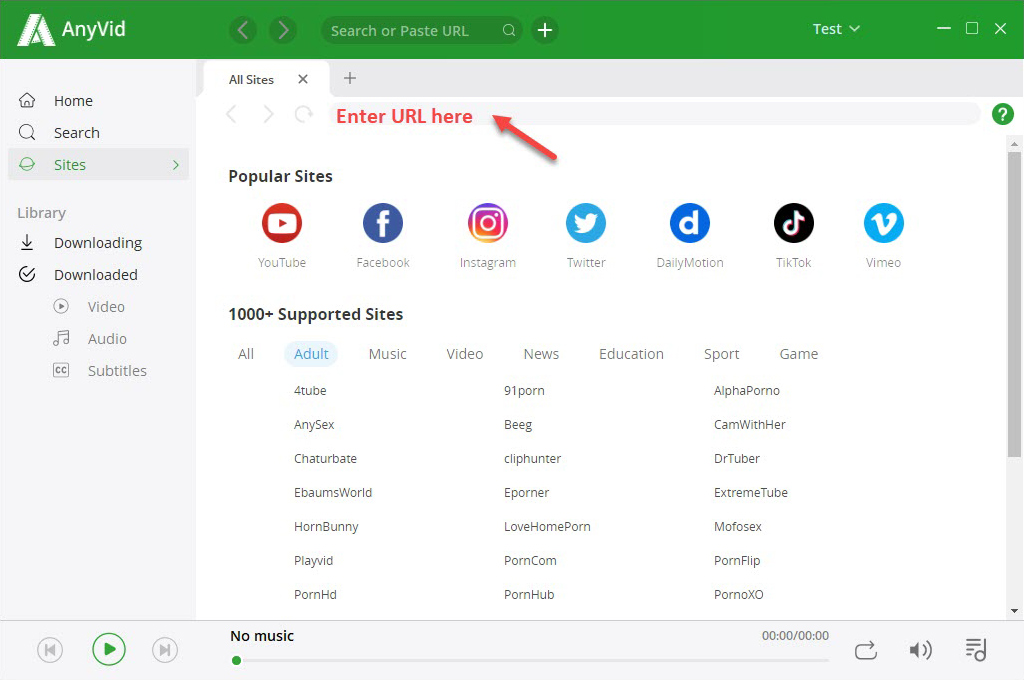Click the browser tab back arrow
The height and width of the screenshot is (680, 1024).
click(231, 114)
